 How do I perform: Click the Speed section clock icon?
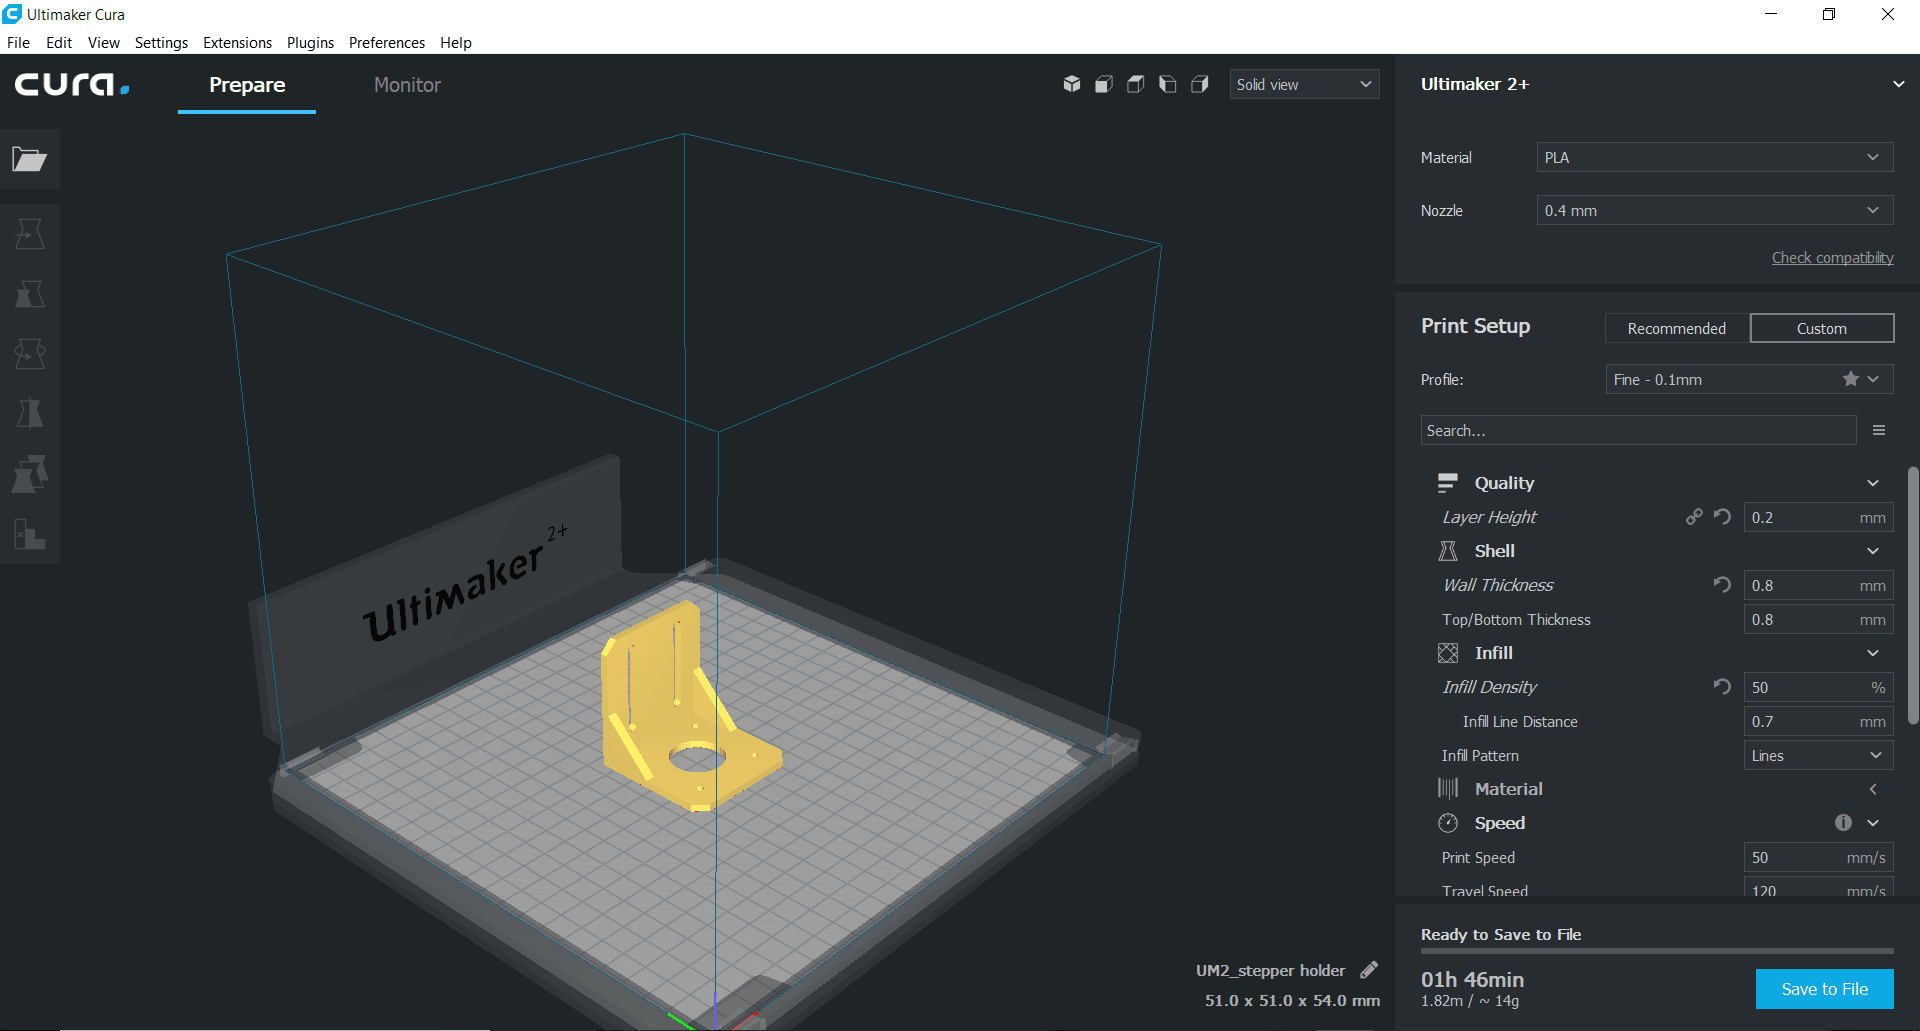[x=1448, y=823]
